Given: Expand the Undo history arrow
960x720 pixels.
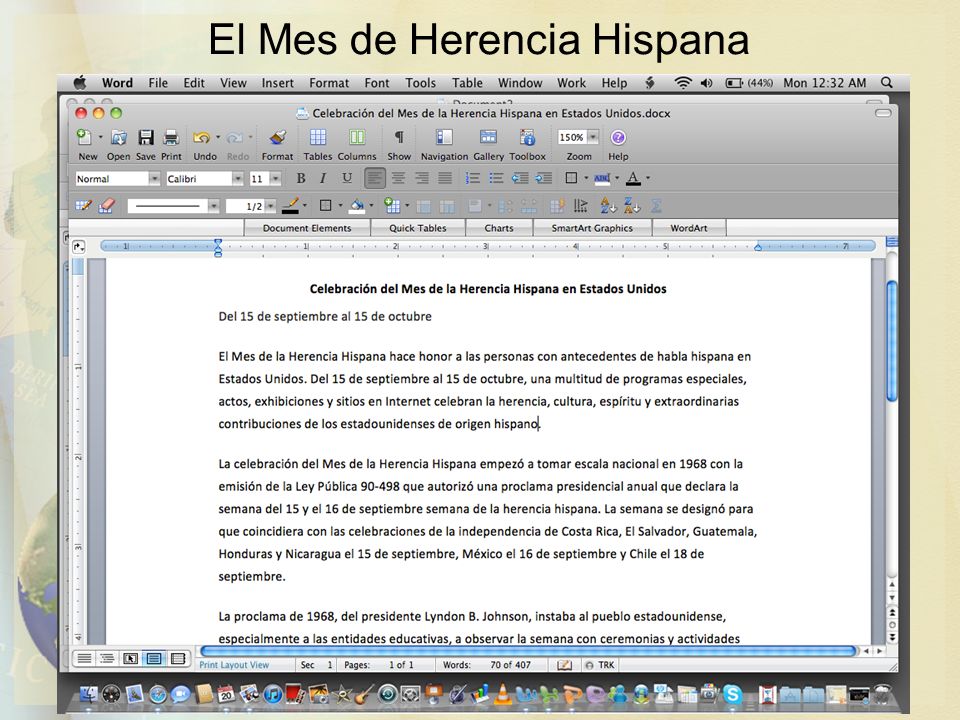Looking at the screenshot, I should (x=218, y=138).
